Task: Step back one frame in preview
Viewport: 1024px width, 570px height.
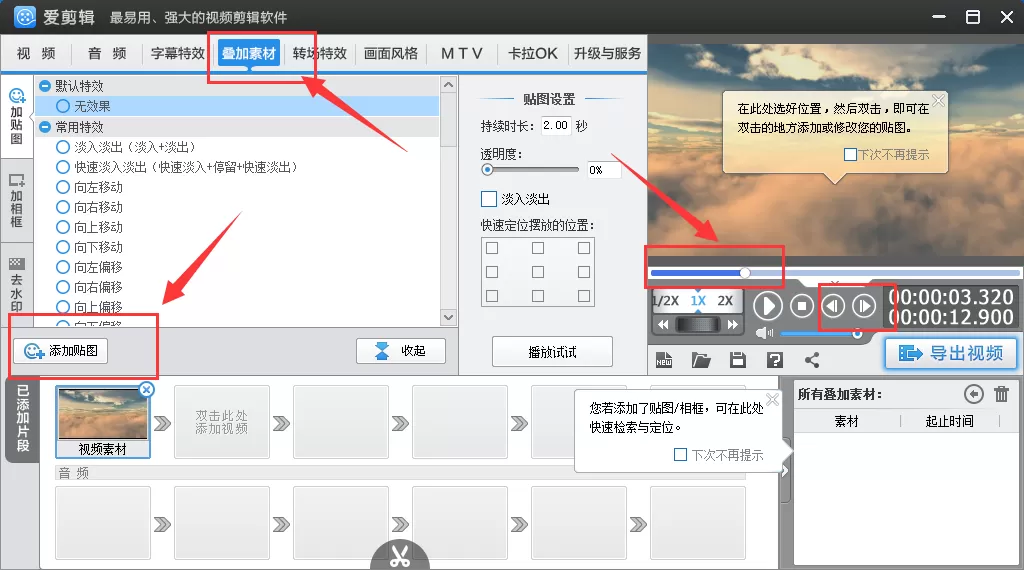Action: (833, 306)
